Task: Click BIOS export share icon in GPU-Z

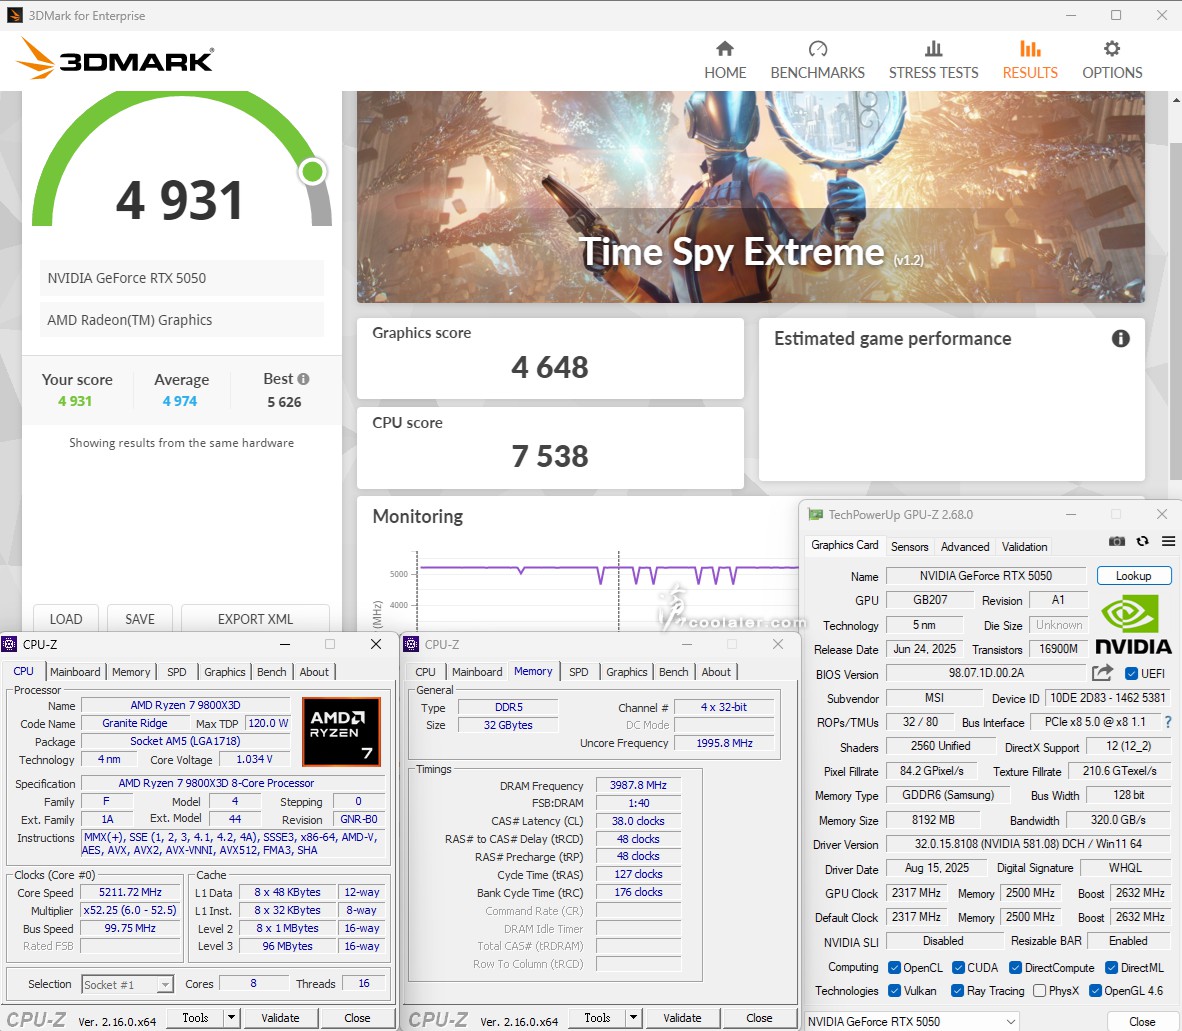Action: pyautogui.click(x=1102, y=672)
